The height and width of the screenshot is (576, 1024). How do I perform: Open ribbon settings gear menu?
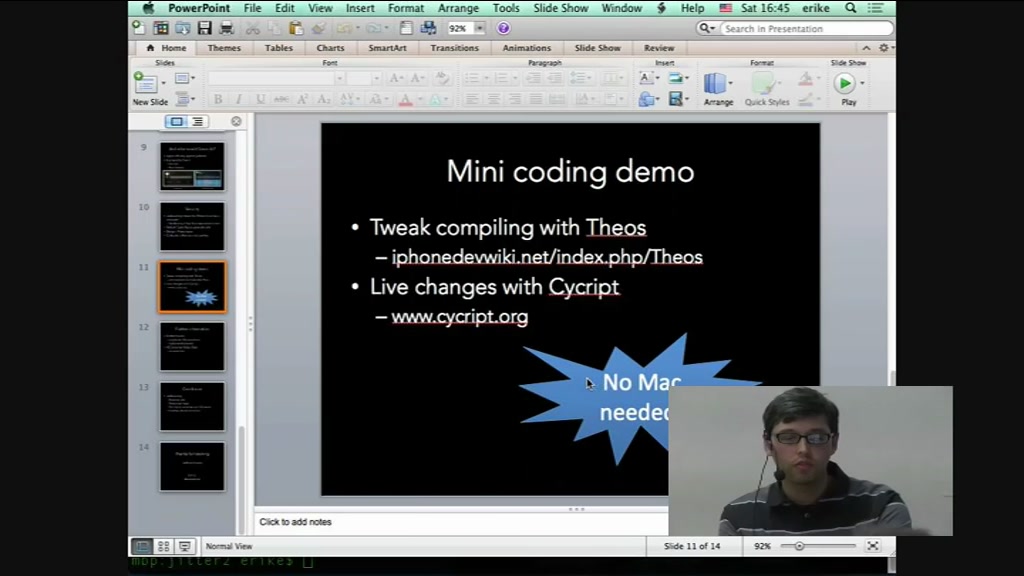point(885,48)
